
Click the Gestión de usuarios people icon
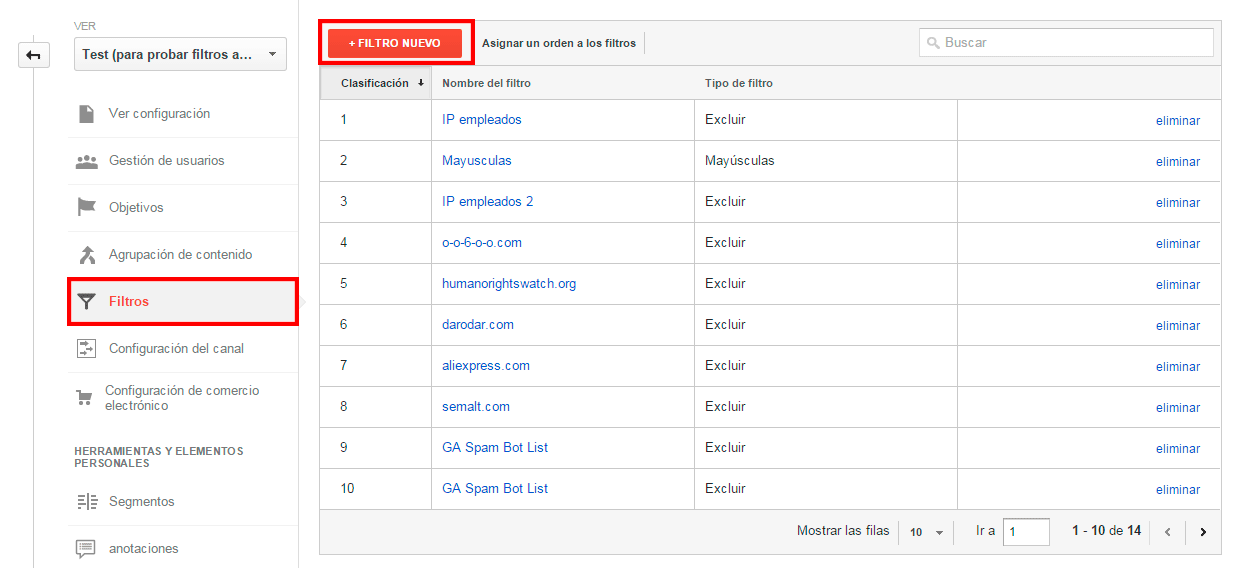[87, 161]
